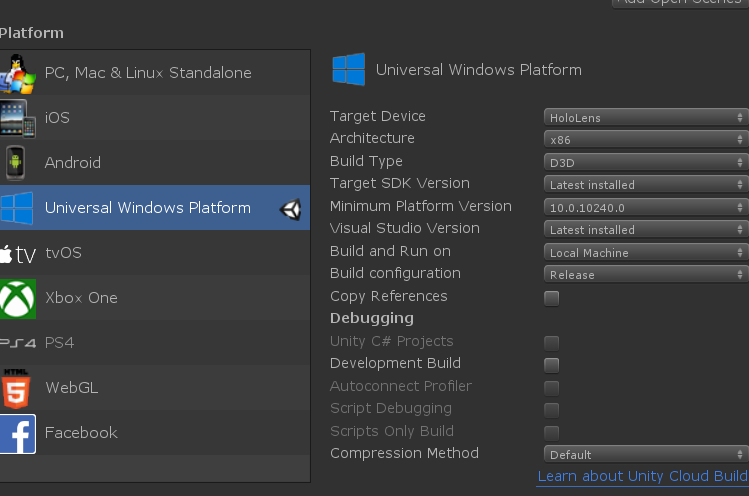This screenshot has height=496, width=749.
Task: Toggle the Unity C# Projects checkbox
Action: pos(551,343)
